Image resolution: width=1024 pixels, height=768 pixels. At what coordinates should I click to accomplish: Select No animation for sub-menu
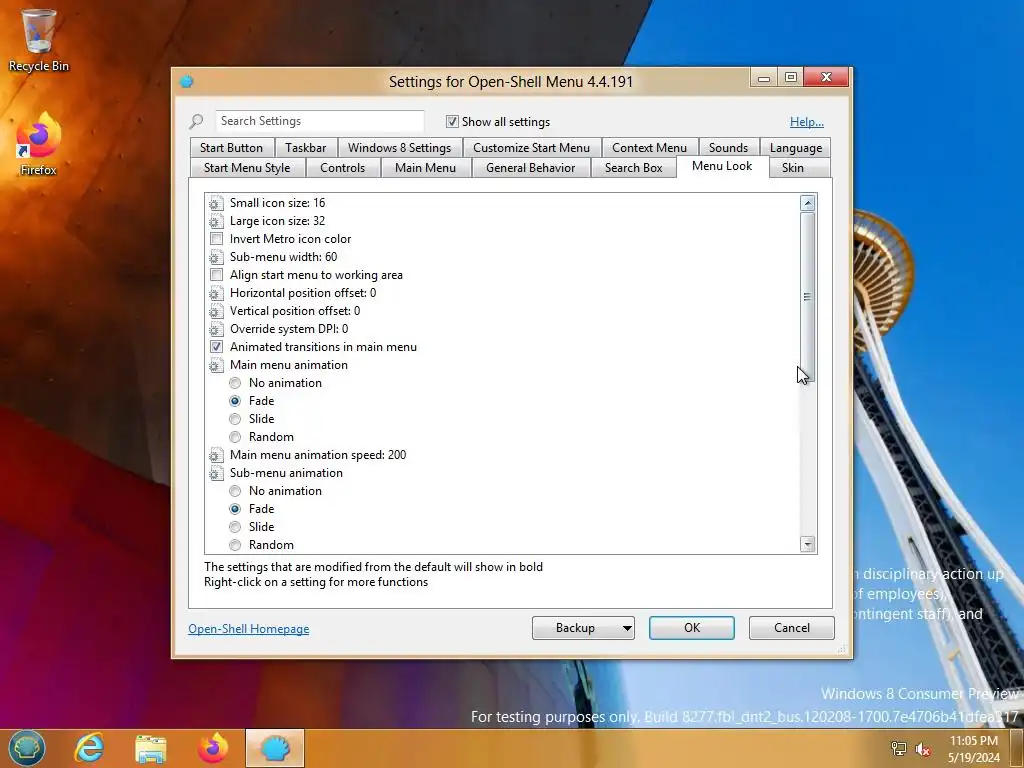click(x=235, y=491)
